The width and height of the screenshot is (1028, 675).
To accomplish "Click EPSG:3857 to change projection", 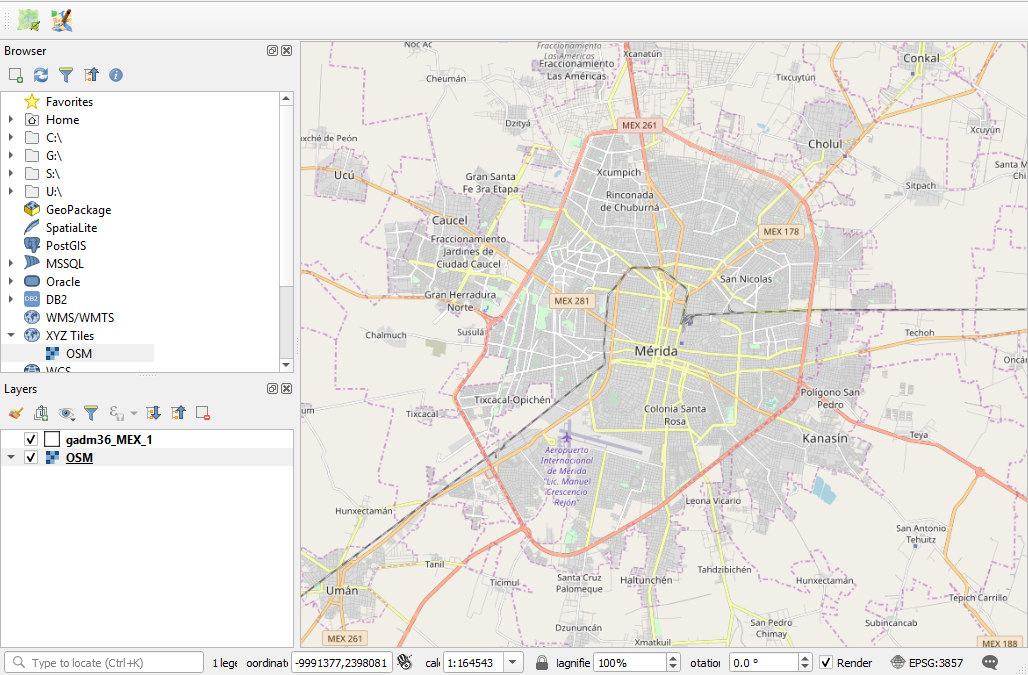I will 938,661.
